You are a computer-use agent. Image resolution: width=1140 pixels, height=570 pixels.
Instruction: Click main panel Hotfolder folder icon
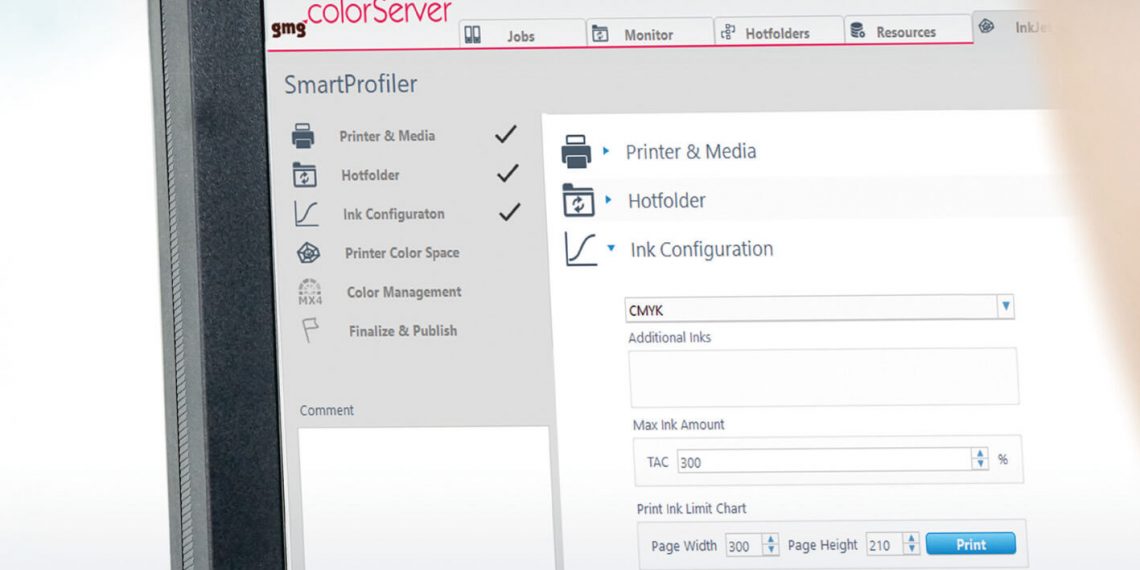coord(579,201)
